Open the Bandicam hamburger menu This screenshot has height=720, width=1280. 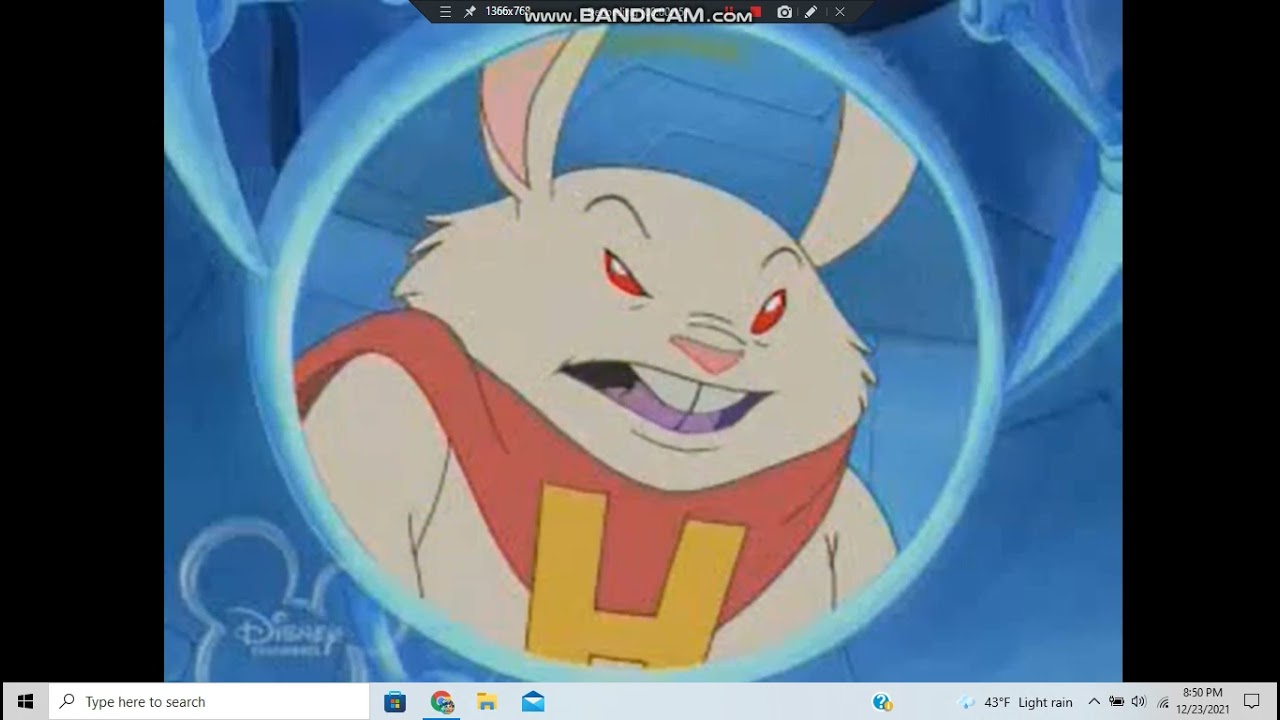(x=446, y=12)
